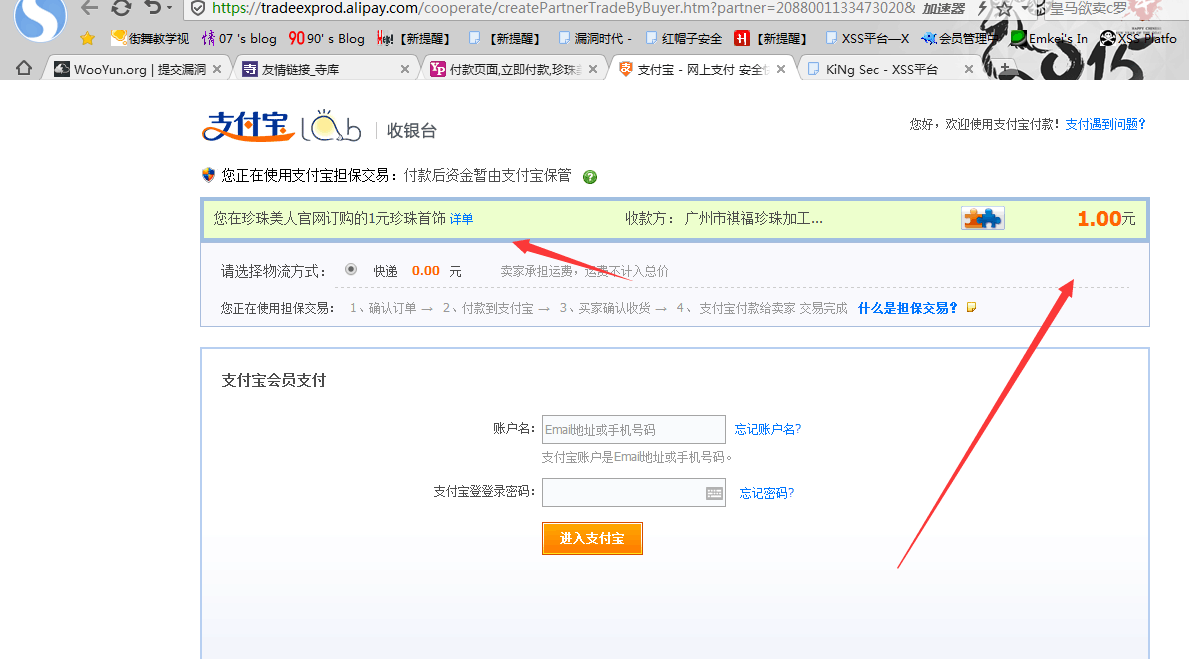
Task: Click the address bar URL
Action: coord(563,8)
